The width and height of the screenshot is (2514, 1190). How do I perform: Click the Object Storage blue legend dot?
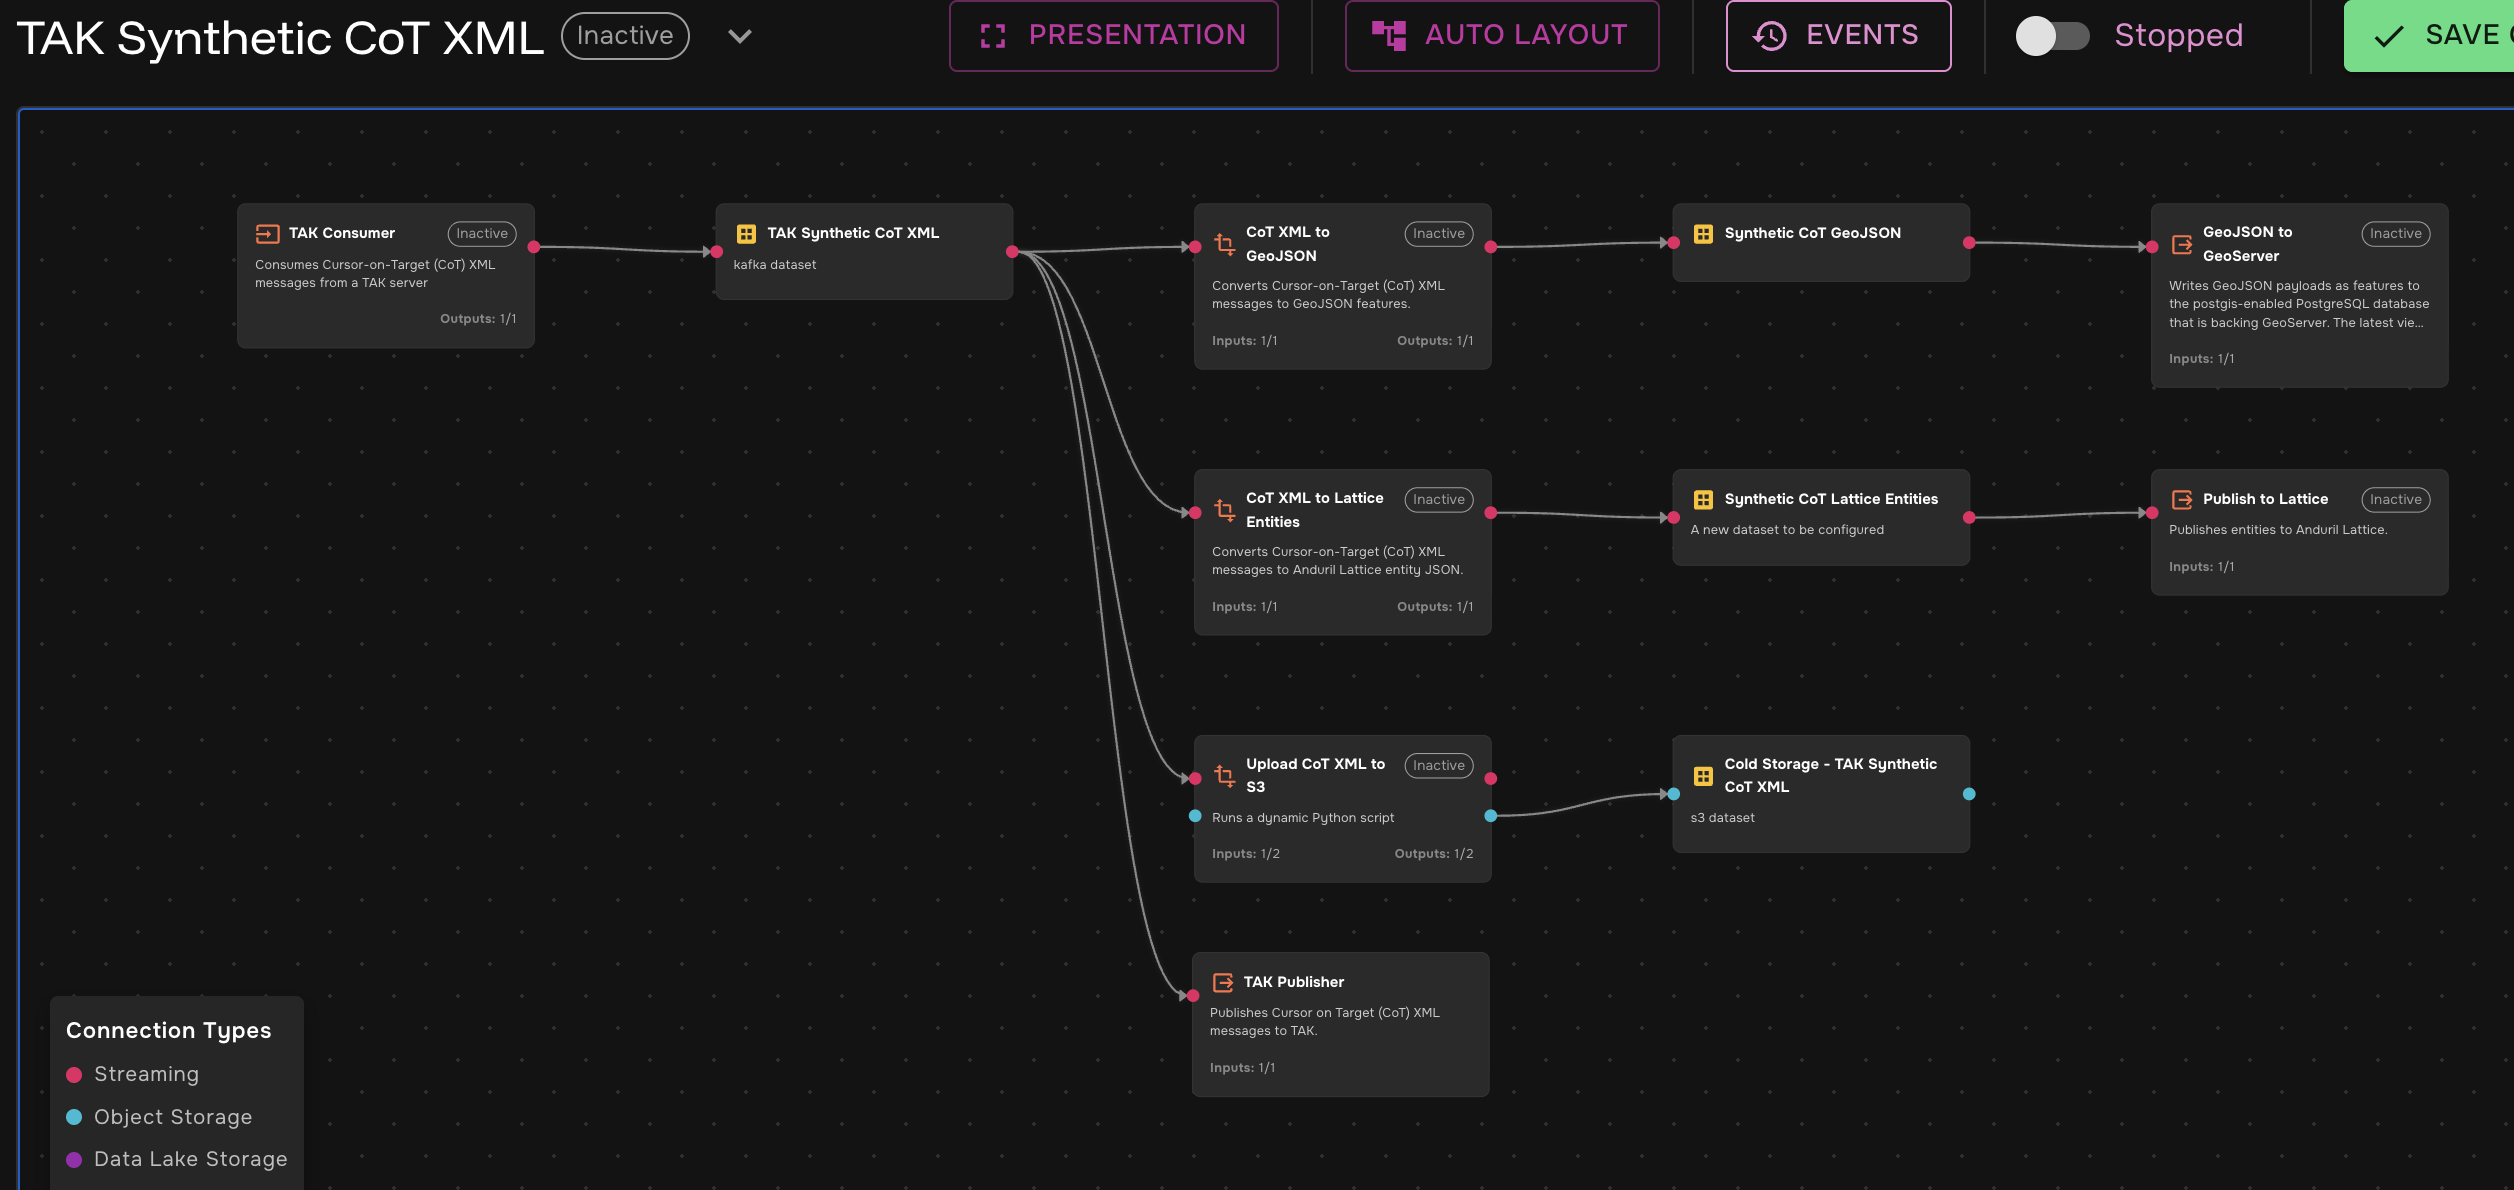pos(74,1117)
